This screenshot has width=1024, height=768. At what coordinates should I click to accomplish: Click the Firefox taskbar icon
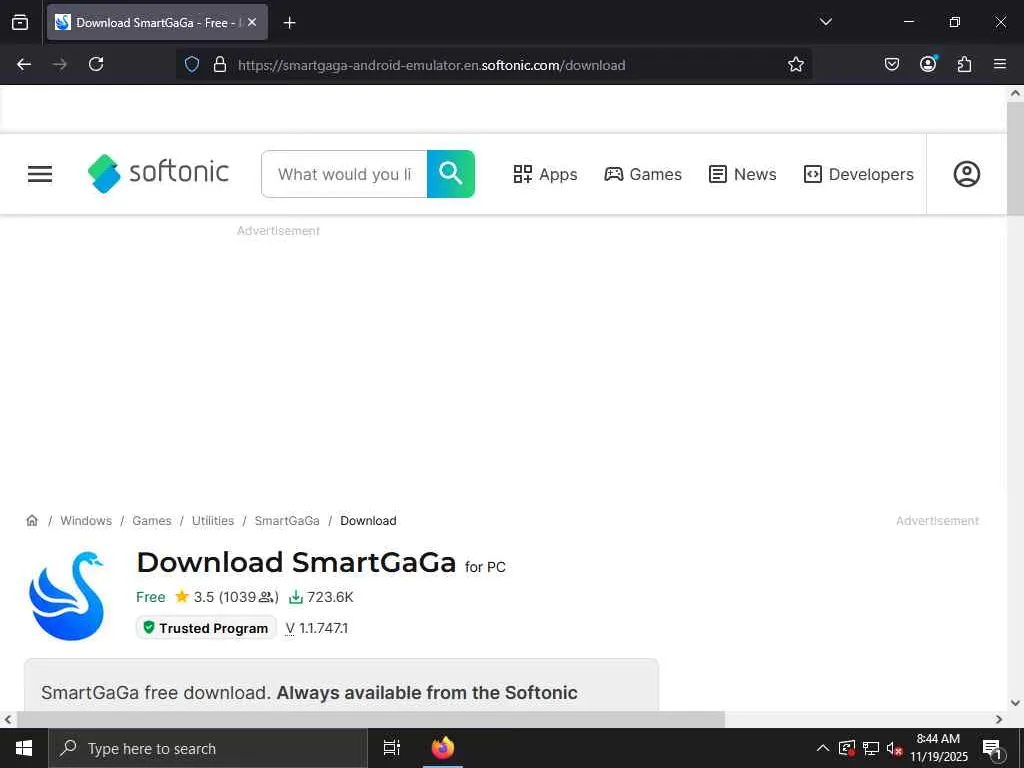coord(443,748)
